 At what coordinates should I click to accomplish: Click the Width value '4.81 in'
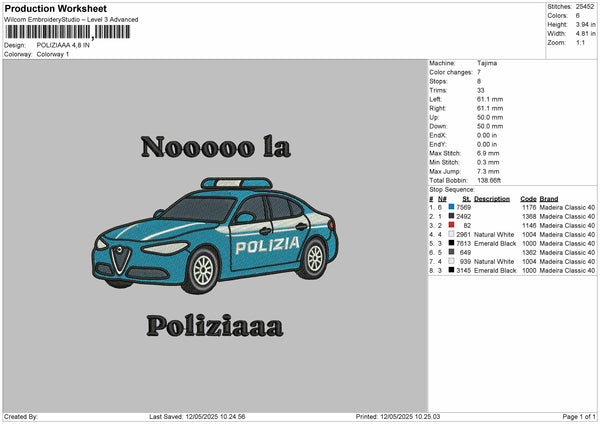tap(585, 34)
